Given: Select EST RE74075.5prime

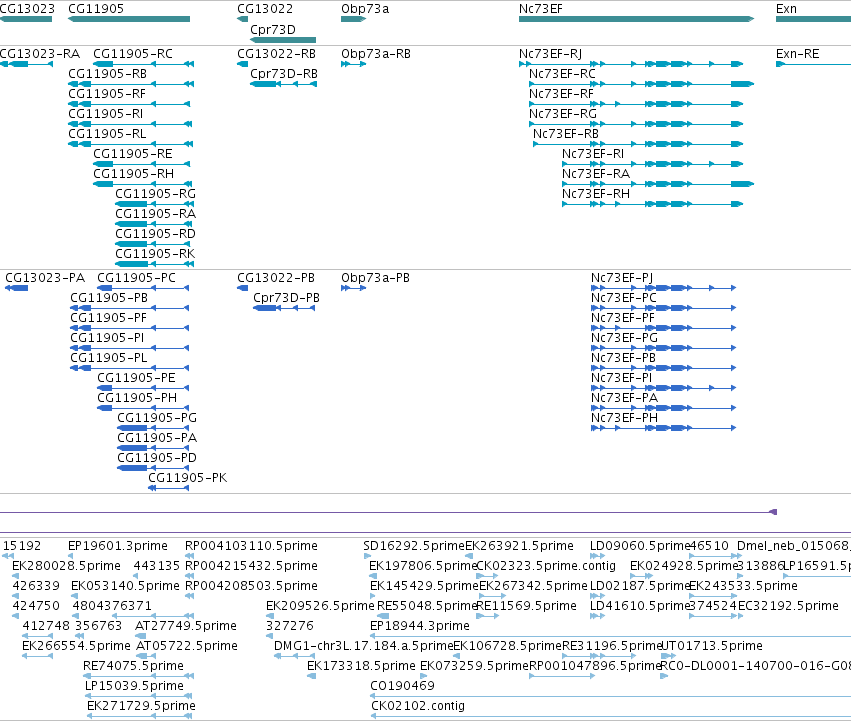Looking at the screenshot, I should pos(133,666).
